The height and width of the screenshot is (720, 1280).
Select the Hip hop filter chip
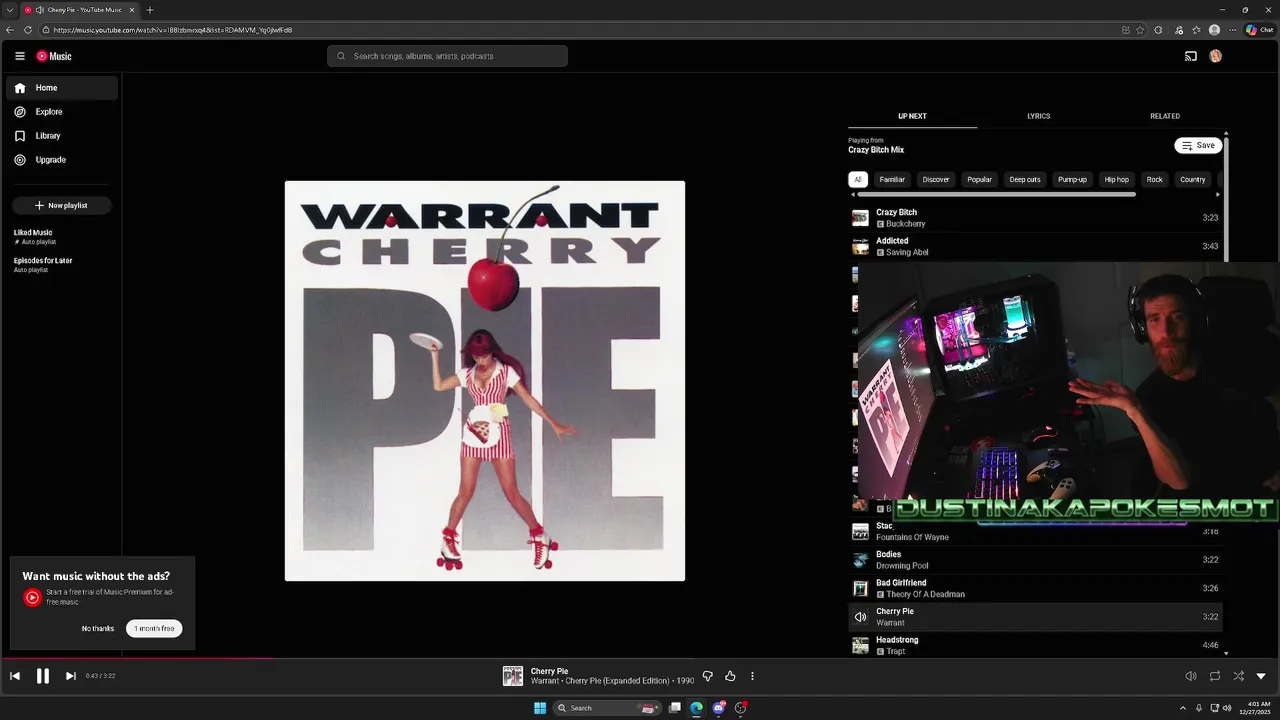point(1116,179)
